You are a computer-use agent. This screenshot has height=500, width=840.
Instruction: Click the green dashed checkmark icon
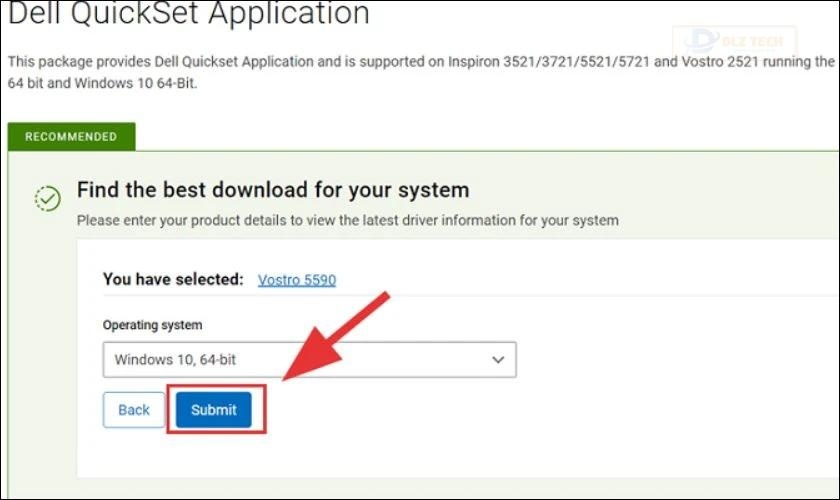tap(47, 198)
